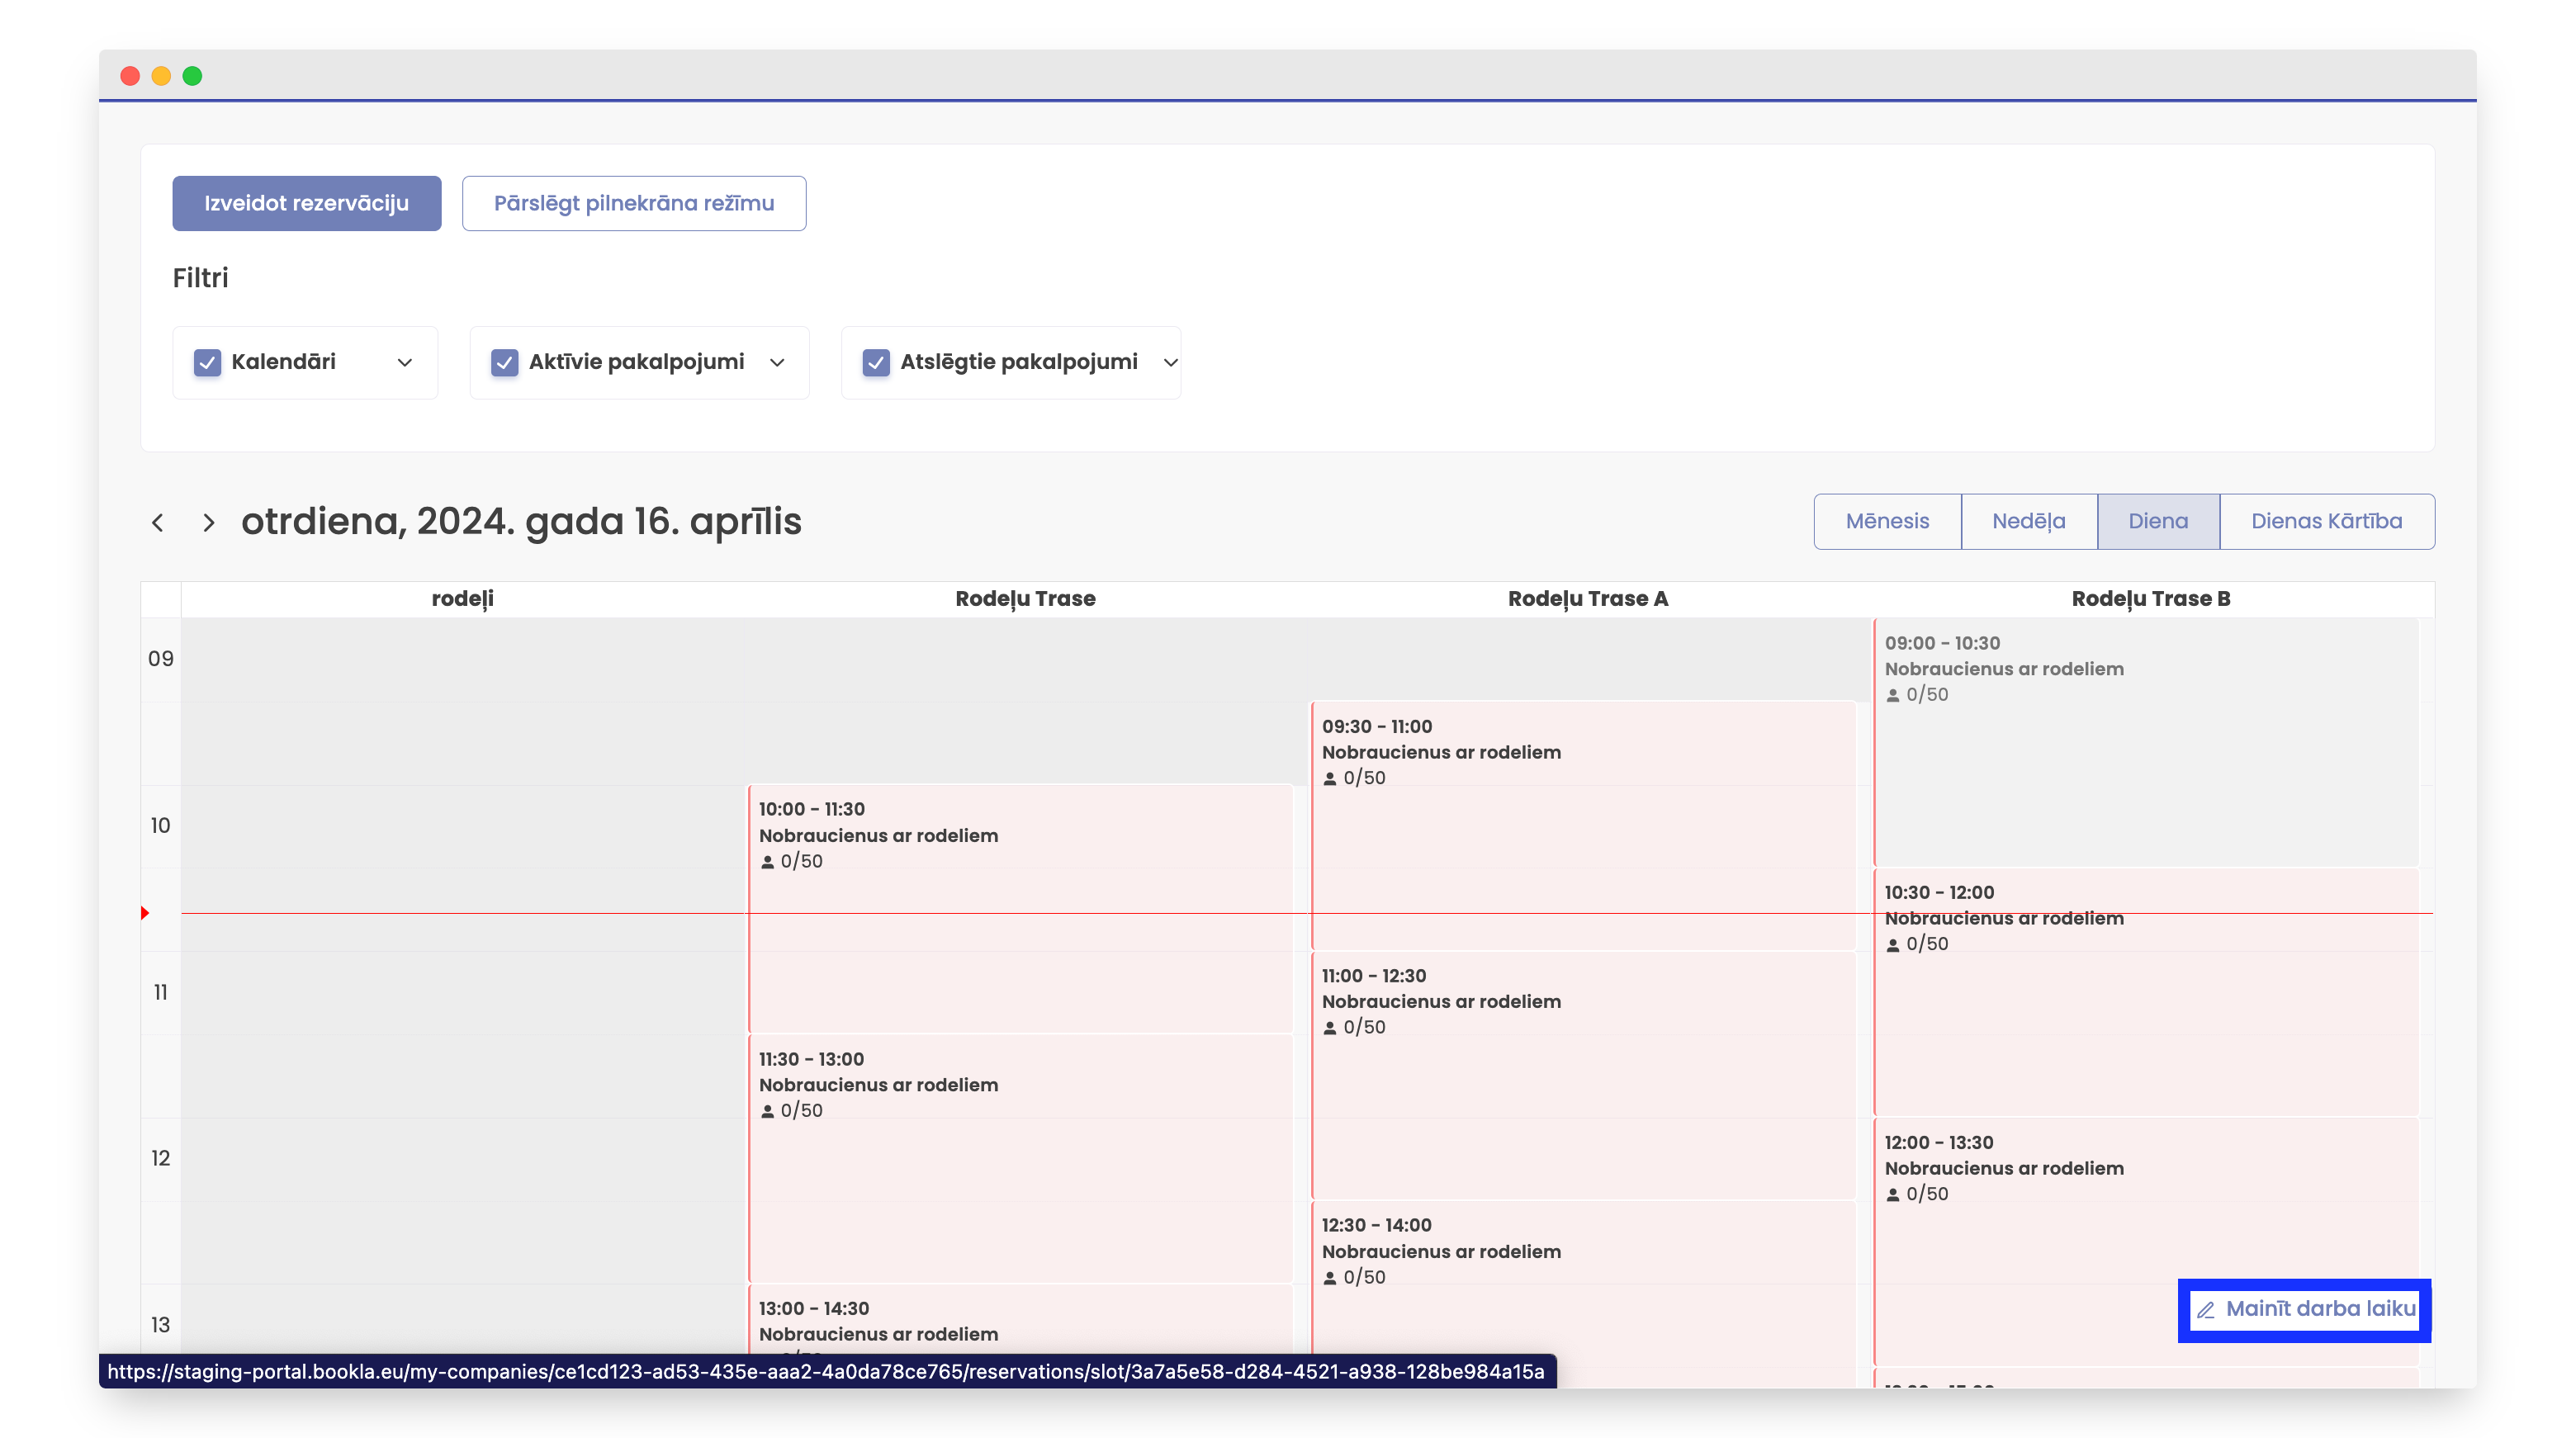This screenshot has width=2576, height=1438.
Task: Expand Atslēgtie pakalpojumi dropdown chevron
Action: point(1170,362)
